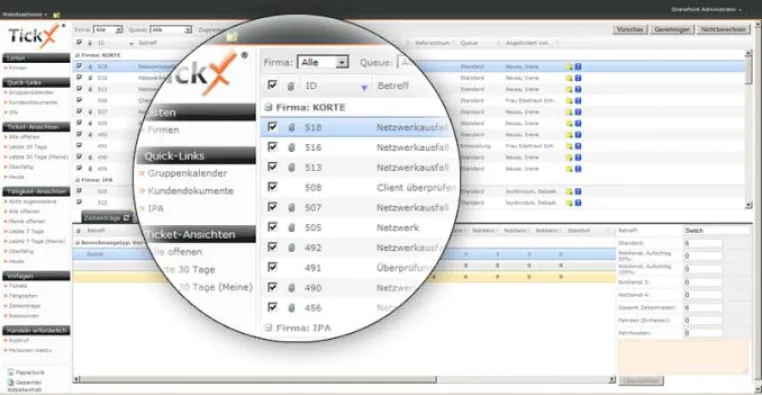Click the Gesamter Websiteinhalt icon

tap(11, 383)
